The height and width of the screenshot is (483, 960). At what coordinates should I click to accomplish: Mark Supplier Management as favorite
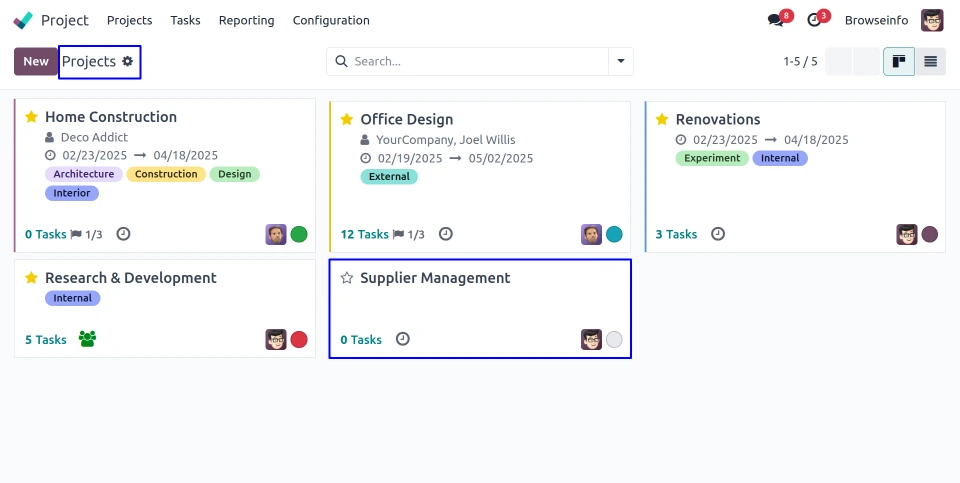click(x=347, y=278)
